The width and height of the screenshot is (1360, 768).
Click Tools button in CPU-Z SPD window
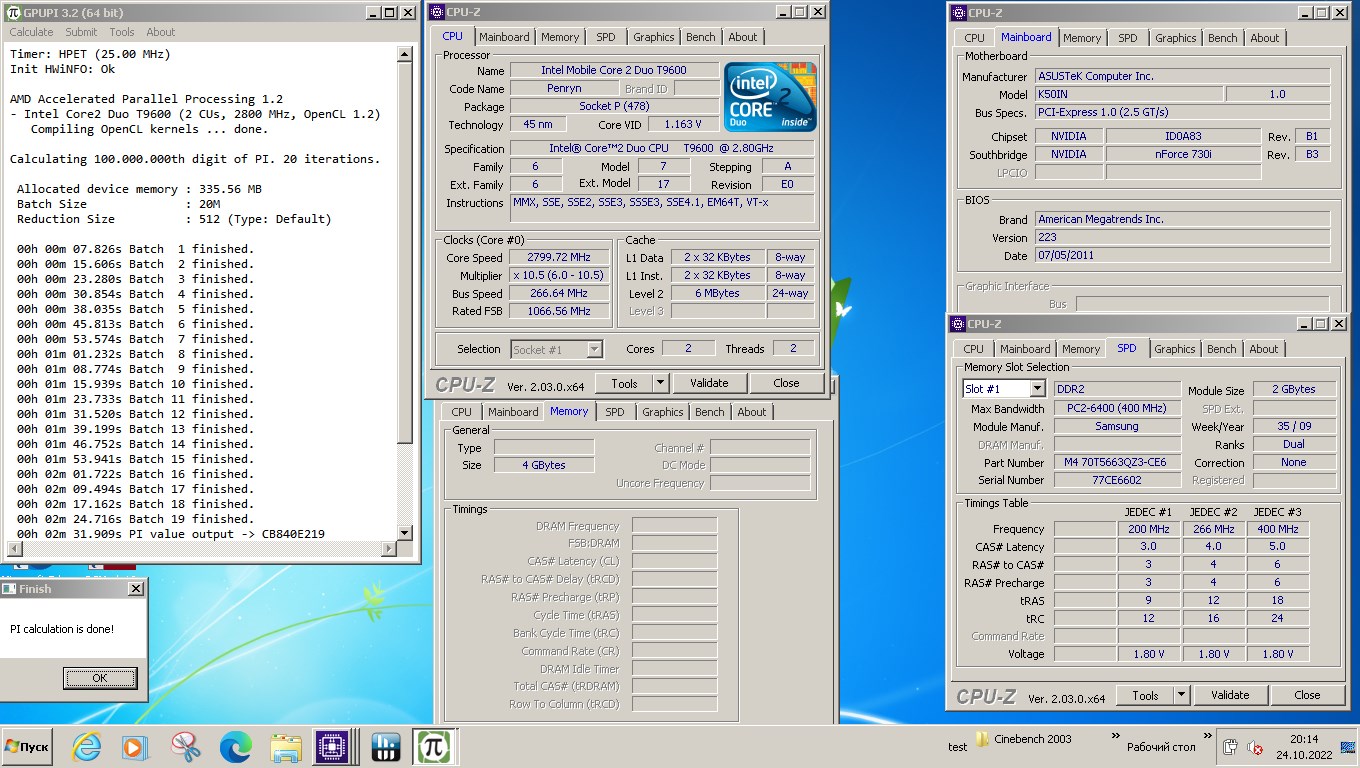pyautogui.click(x=1146, y=695)
